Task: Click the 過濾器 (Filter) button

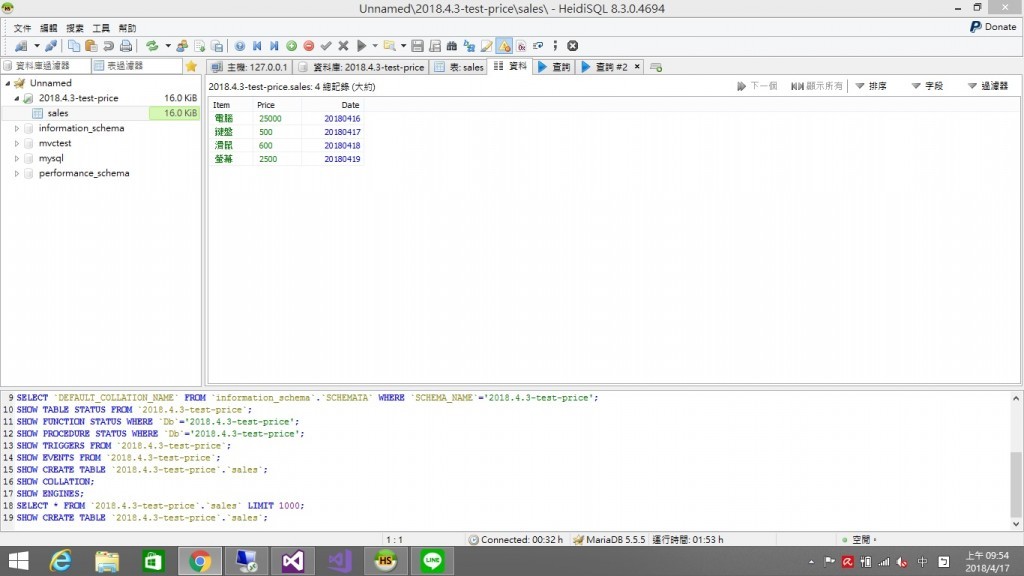Action: (987, 86)
